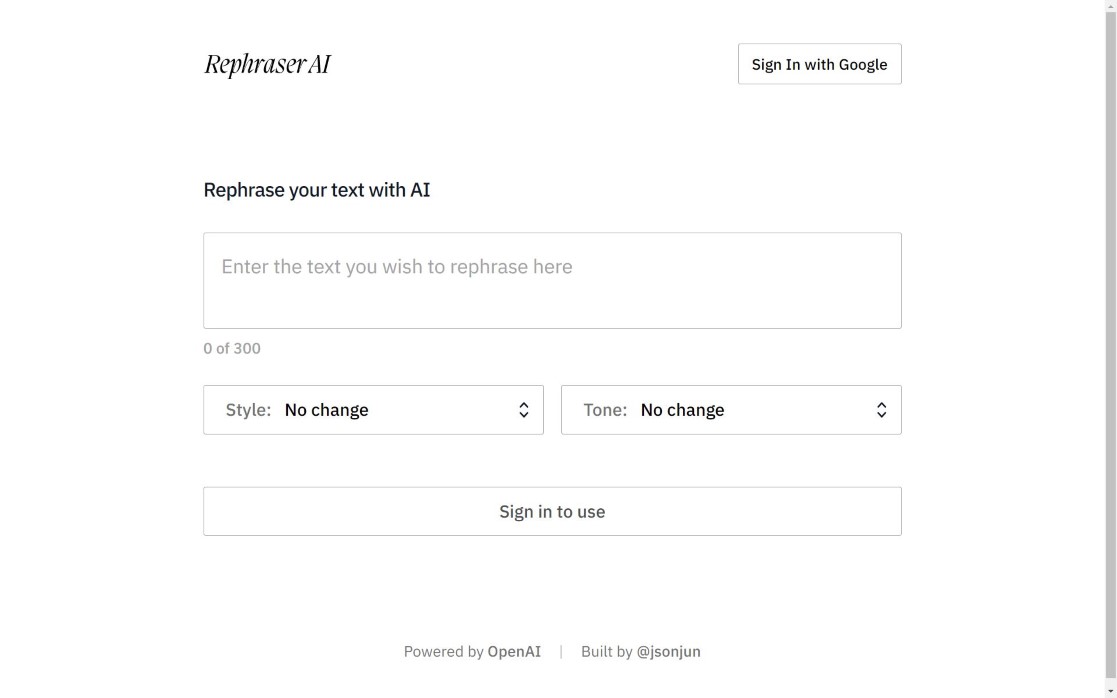Click the 'Tone:' label text

[x=605, y=410]
